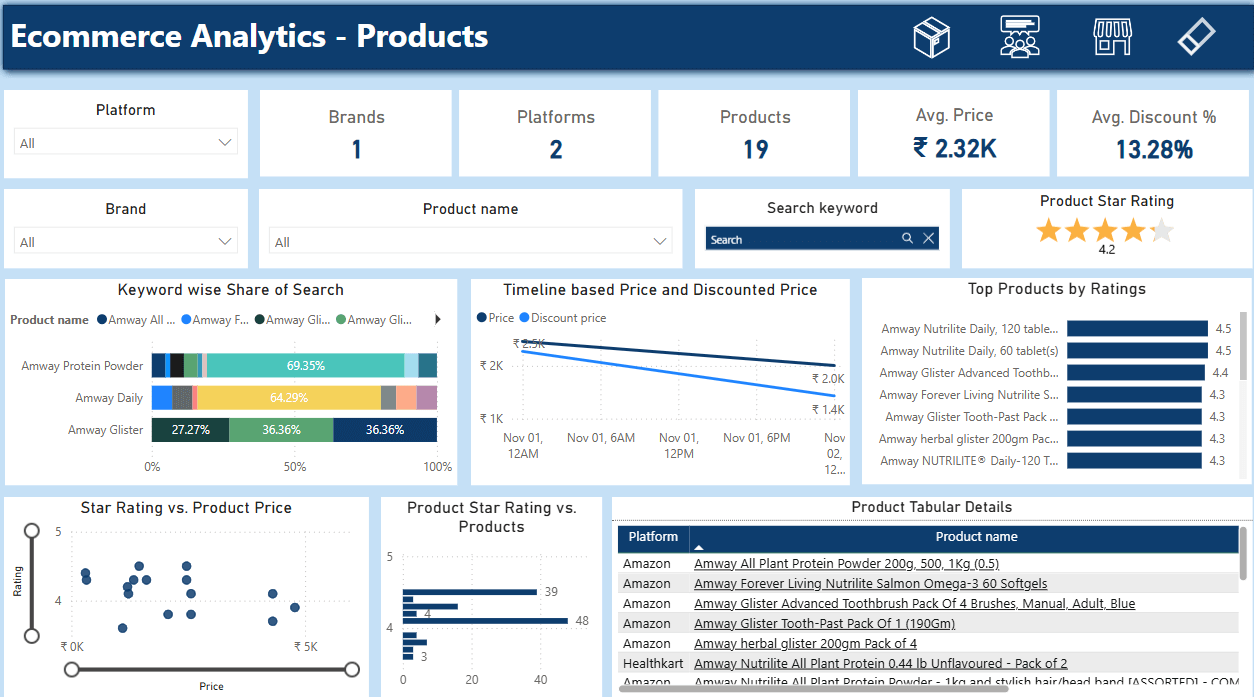Click the magnifying glass in Search keyword box
1254x697 pixels.
[907, 238]
